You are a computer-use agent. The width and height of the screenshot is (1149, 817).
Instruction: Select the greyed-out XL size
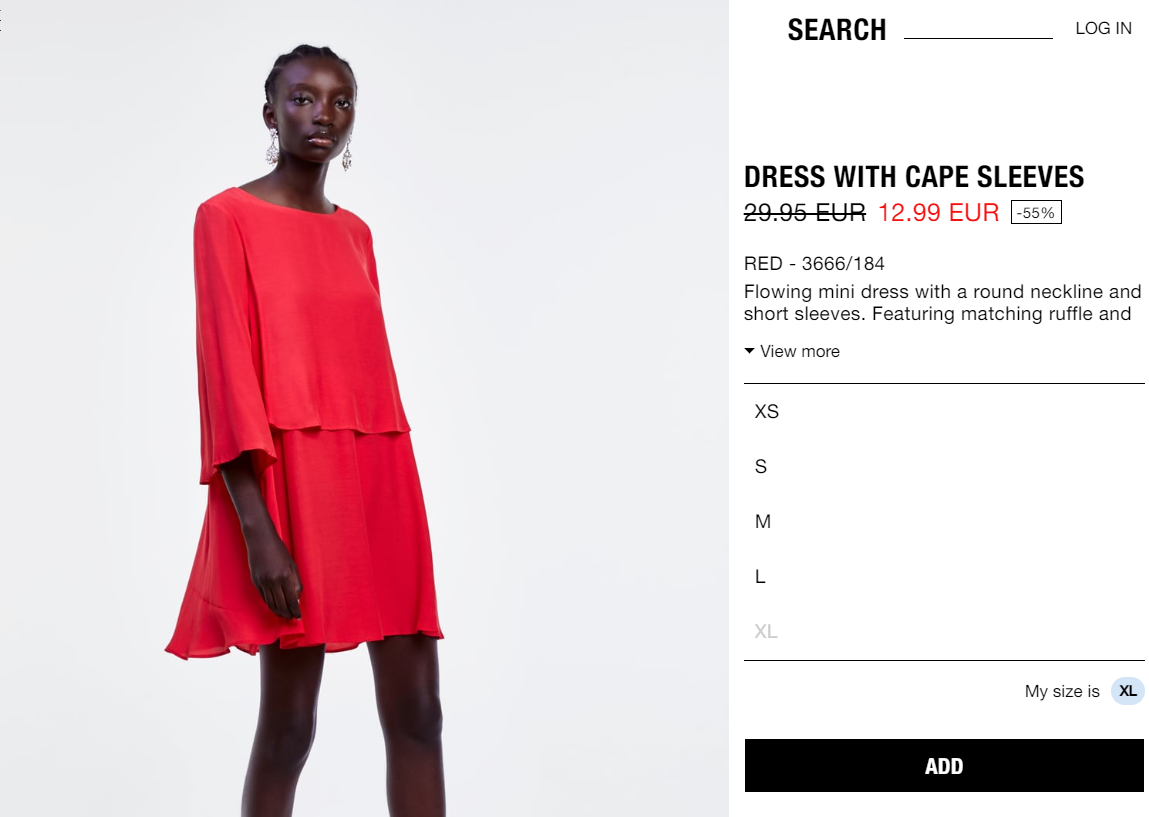point(944,632)
